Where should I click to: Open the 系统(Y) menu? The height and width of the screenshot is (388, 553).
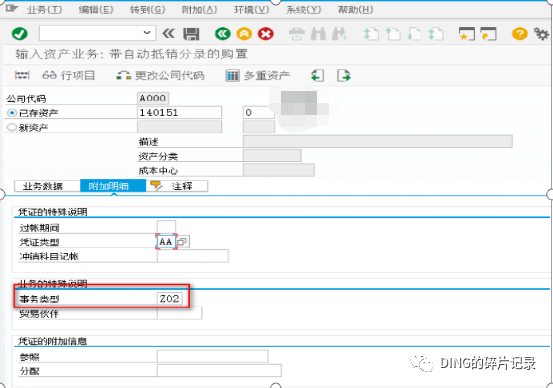[303, 10]
